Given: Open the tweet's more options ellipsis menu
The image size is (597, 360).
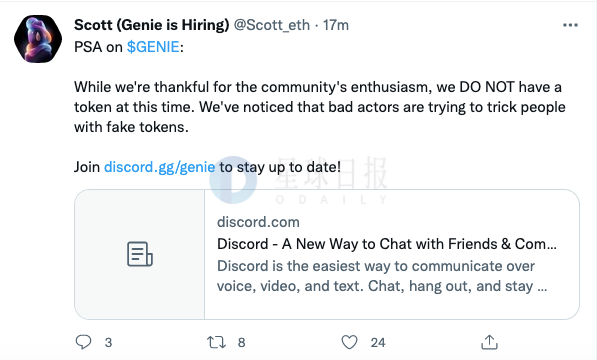Looking at the screenshot, I should (x=570, y=25).
